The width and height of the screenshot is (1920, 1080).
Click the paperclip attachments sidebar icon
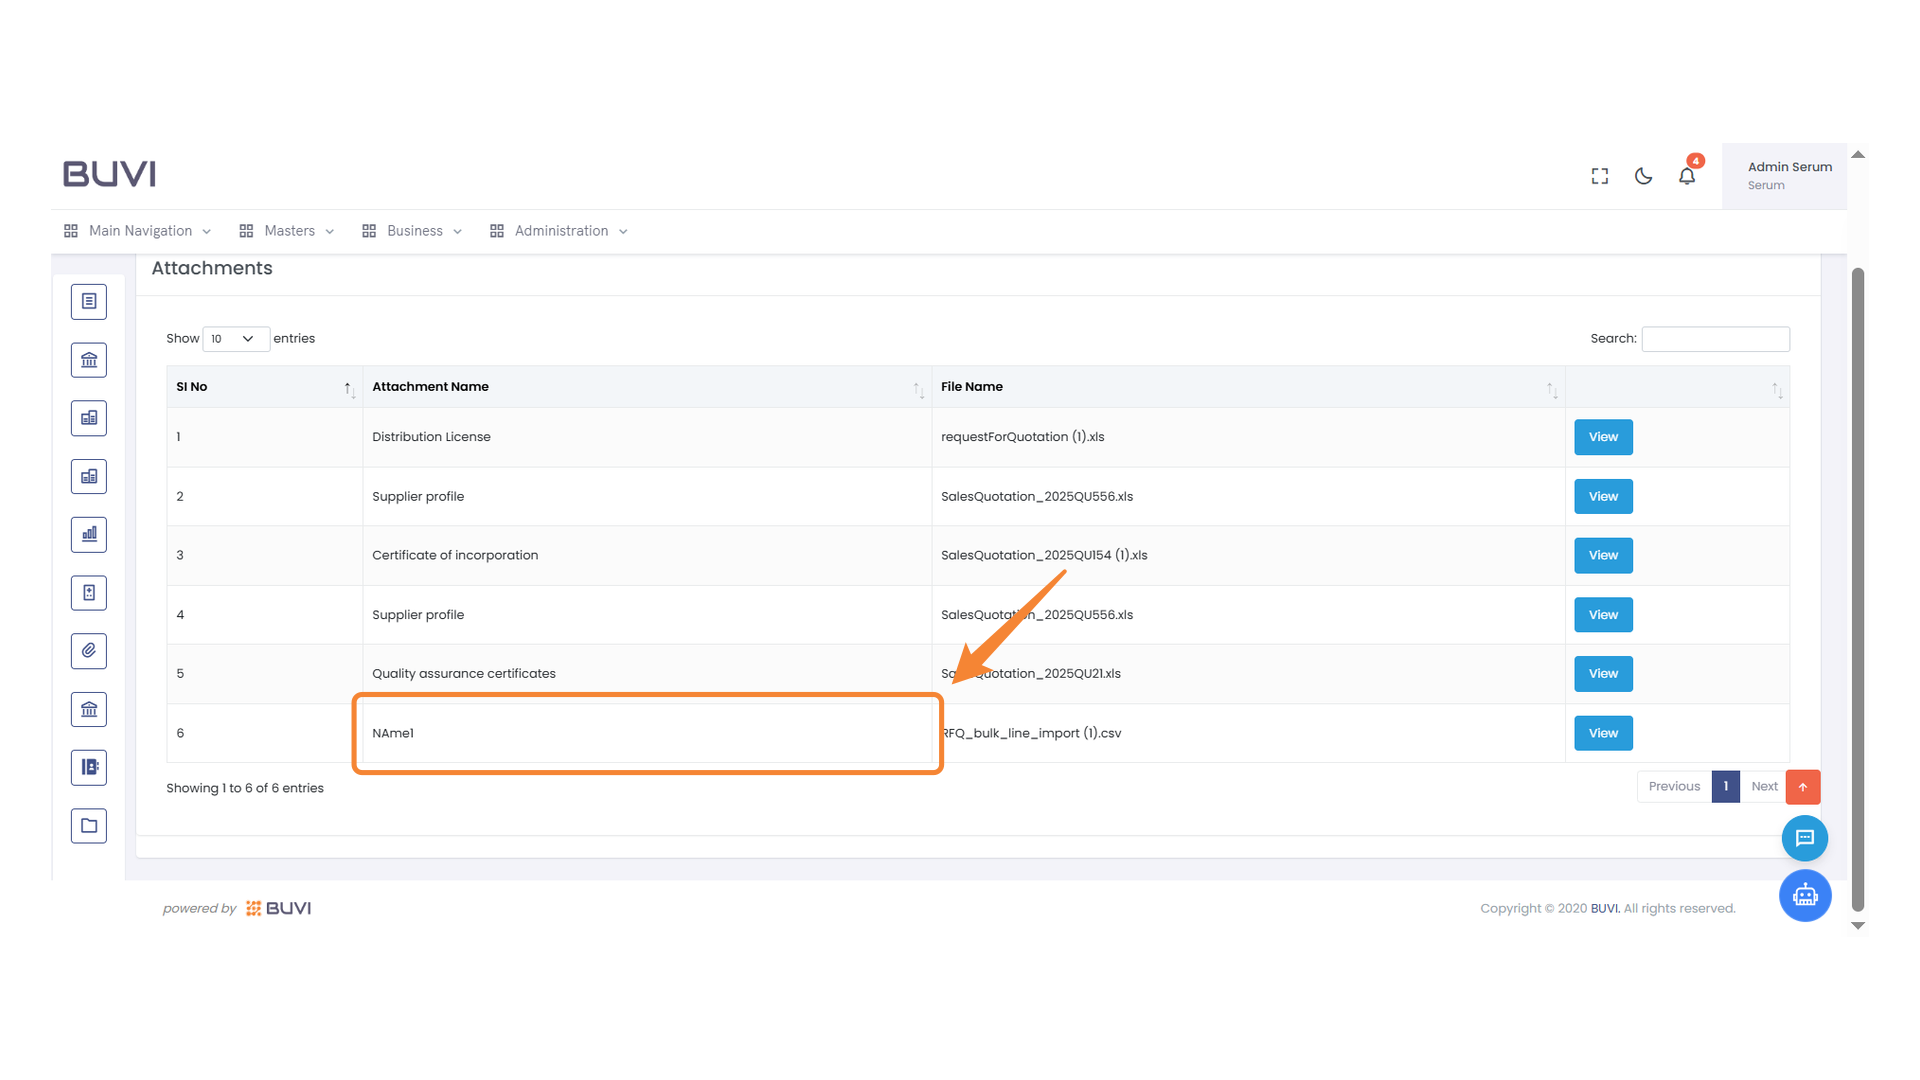89,651
